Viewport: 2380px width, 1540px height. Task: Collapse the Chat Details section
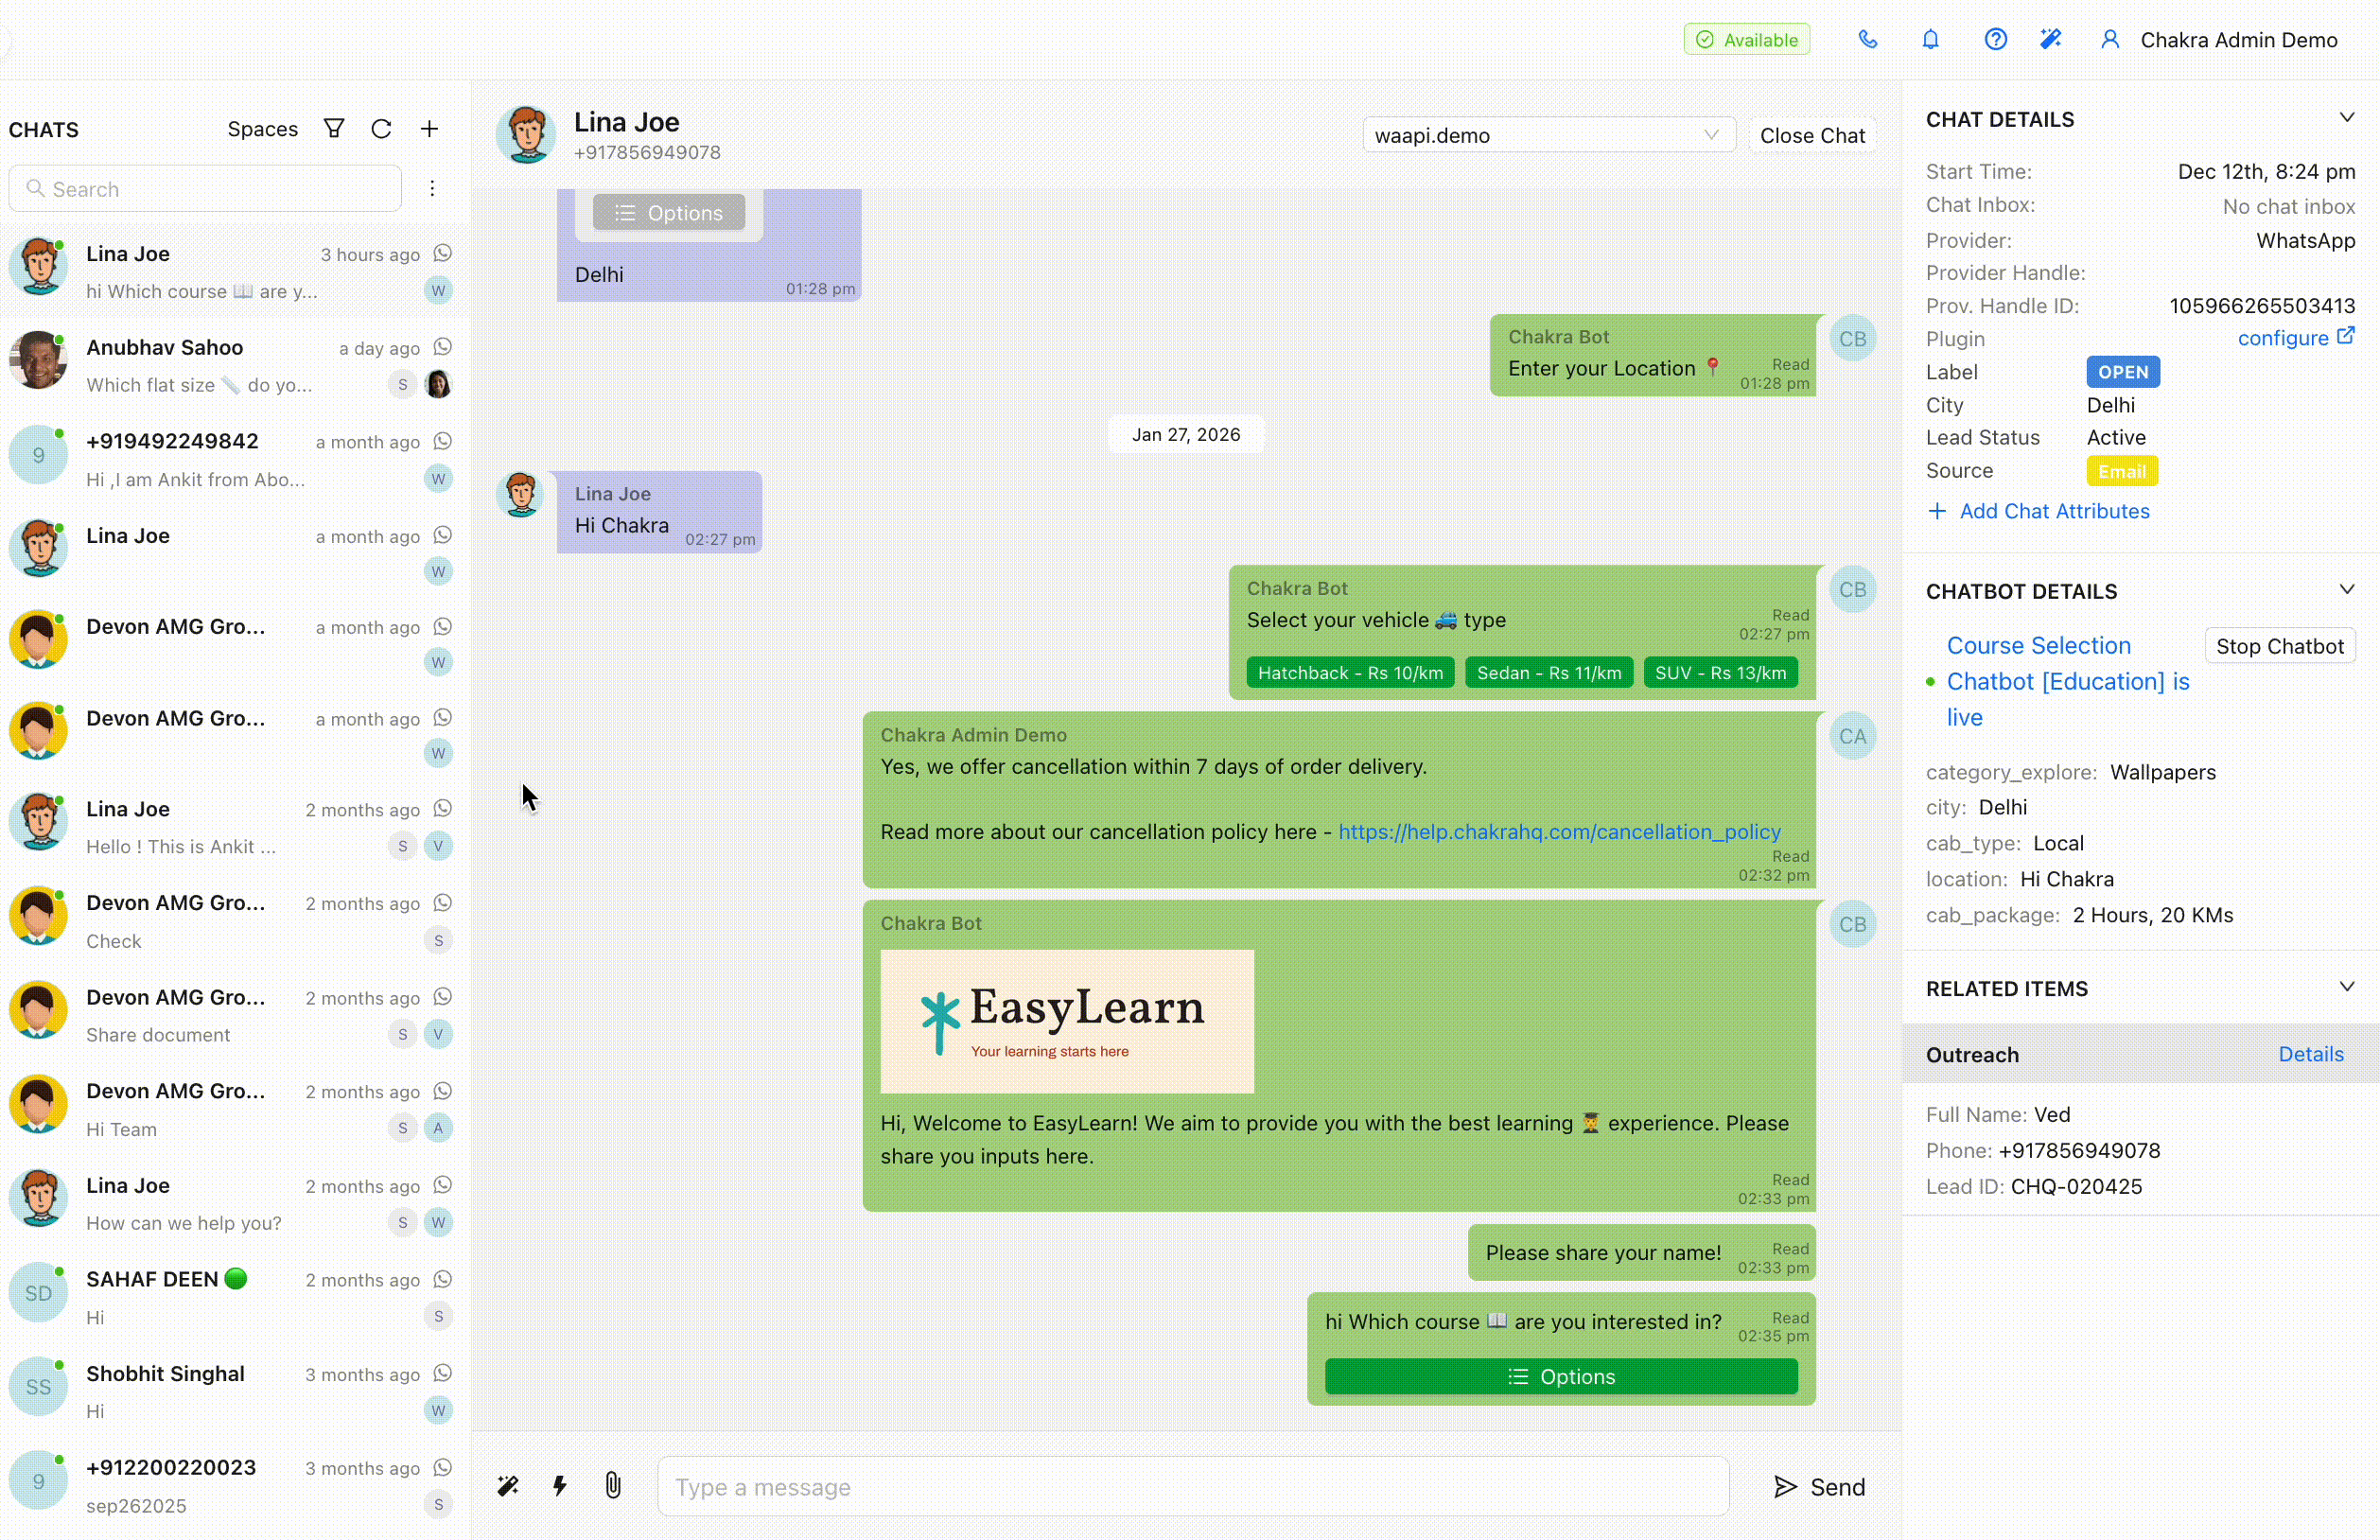pos(2346,118)
